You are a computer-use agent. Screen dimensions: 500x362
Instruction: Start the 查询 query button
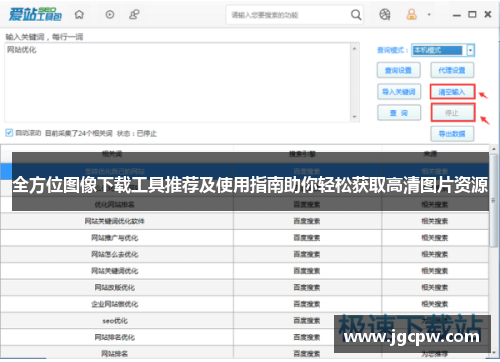(399, 113)
